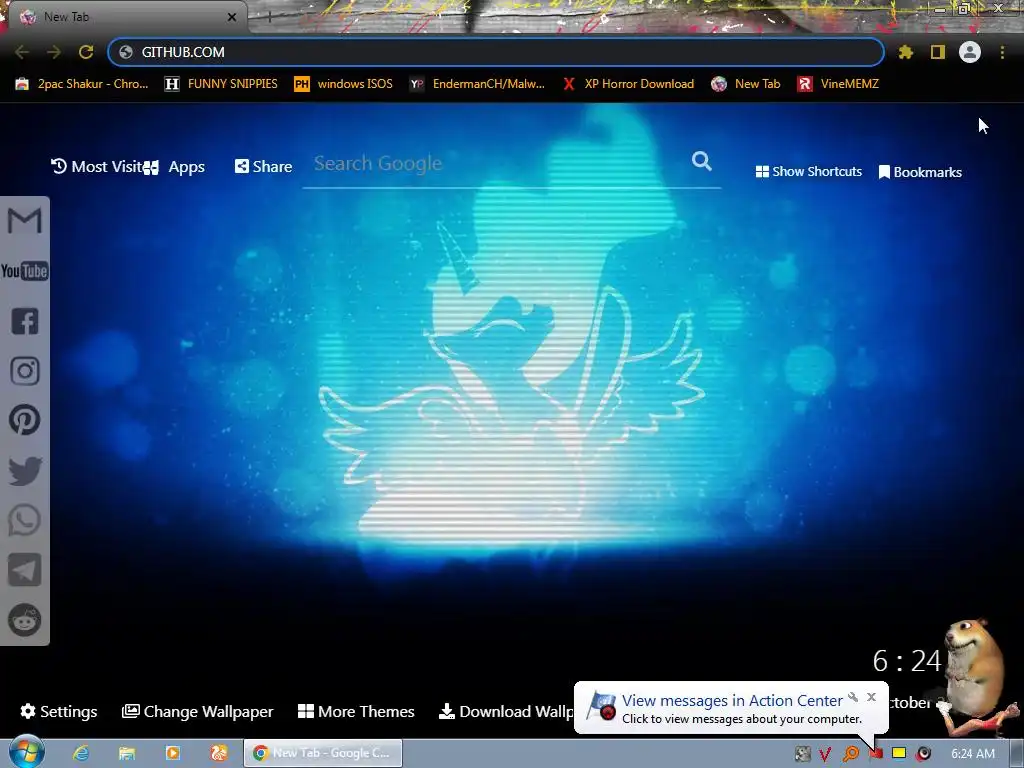Open the Windows Start menu

[27, 752]
